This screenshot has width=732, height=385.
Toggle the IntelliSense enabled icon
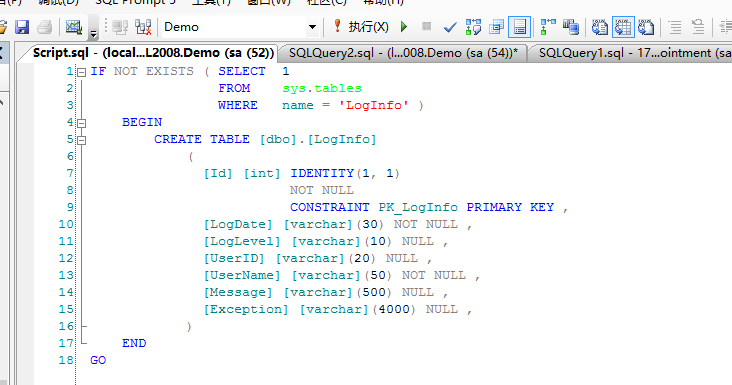[520, 27]
